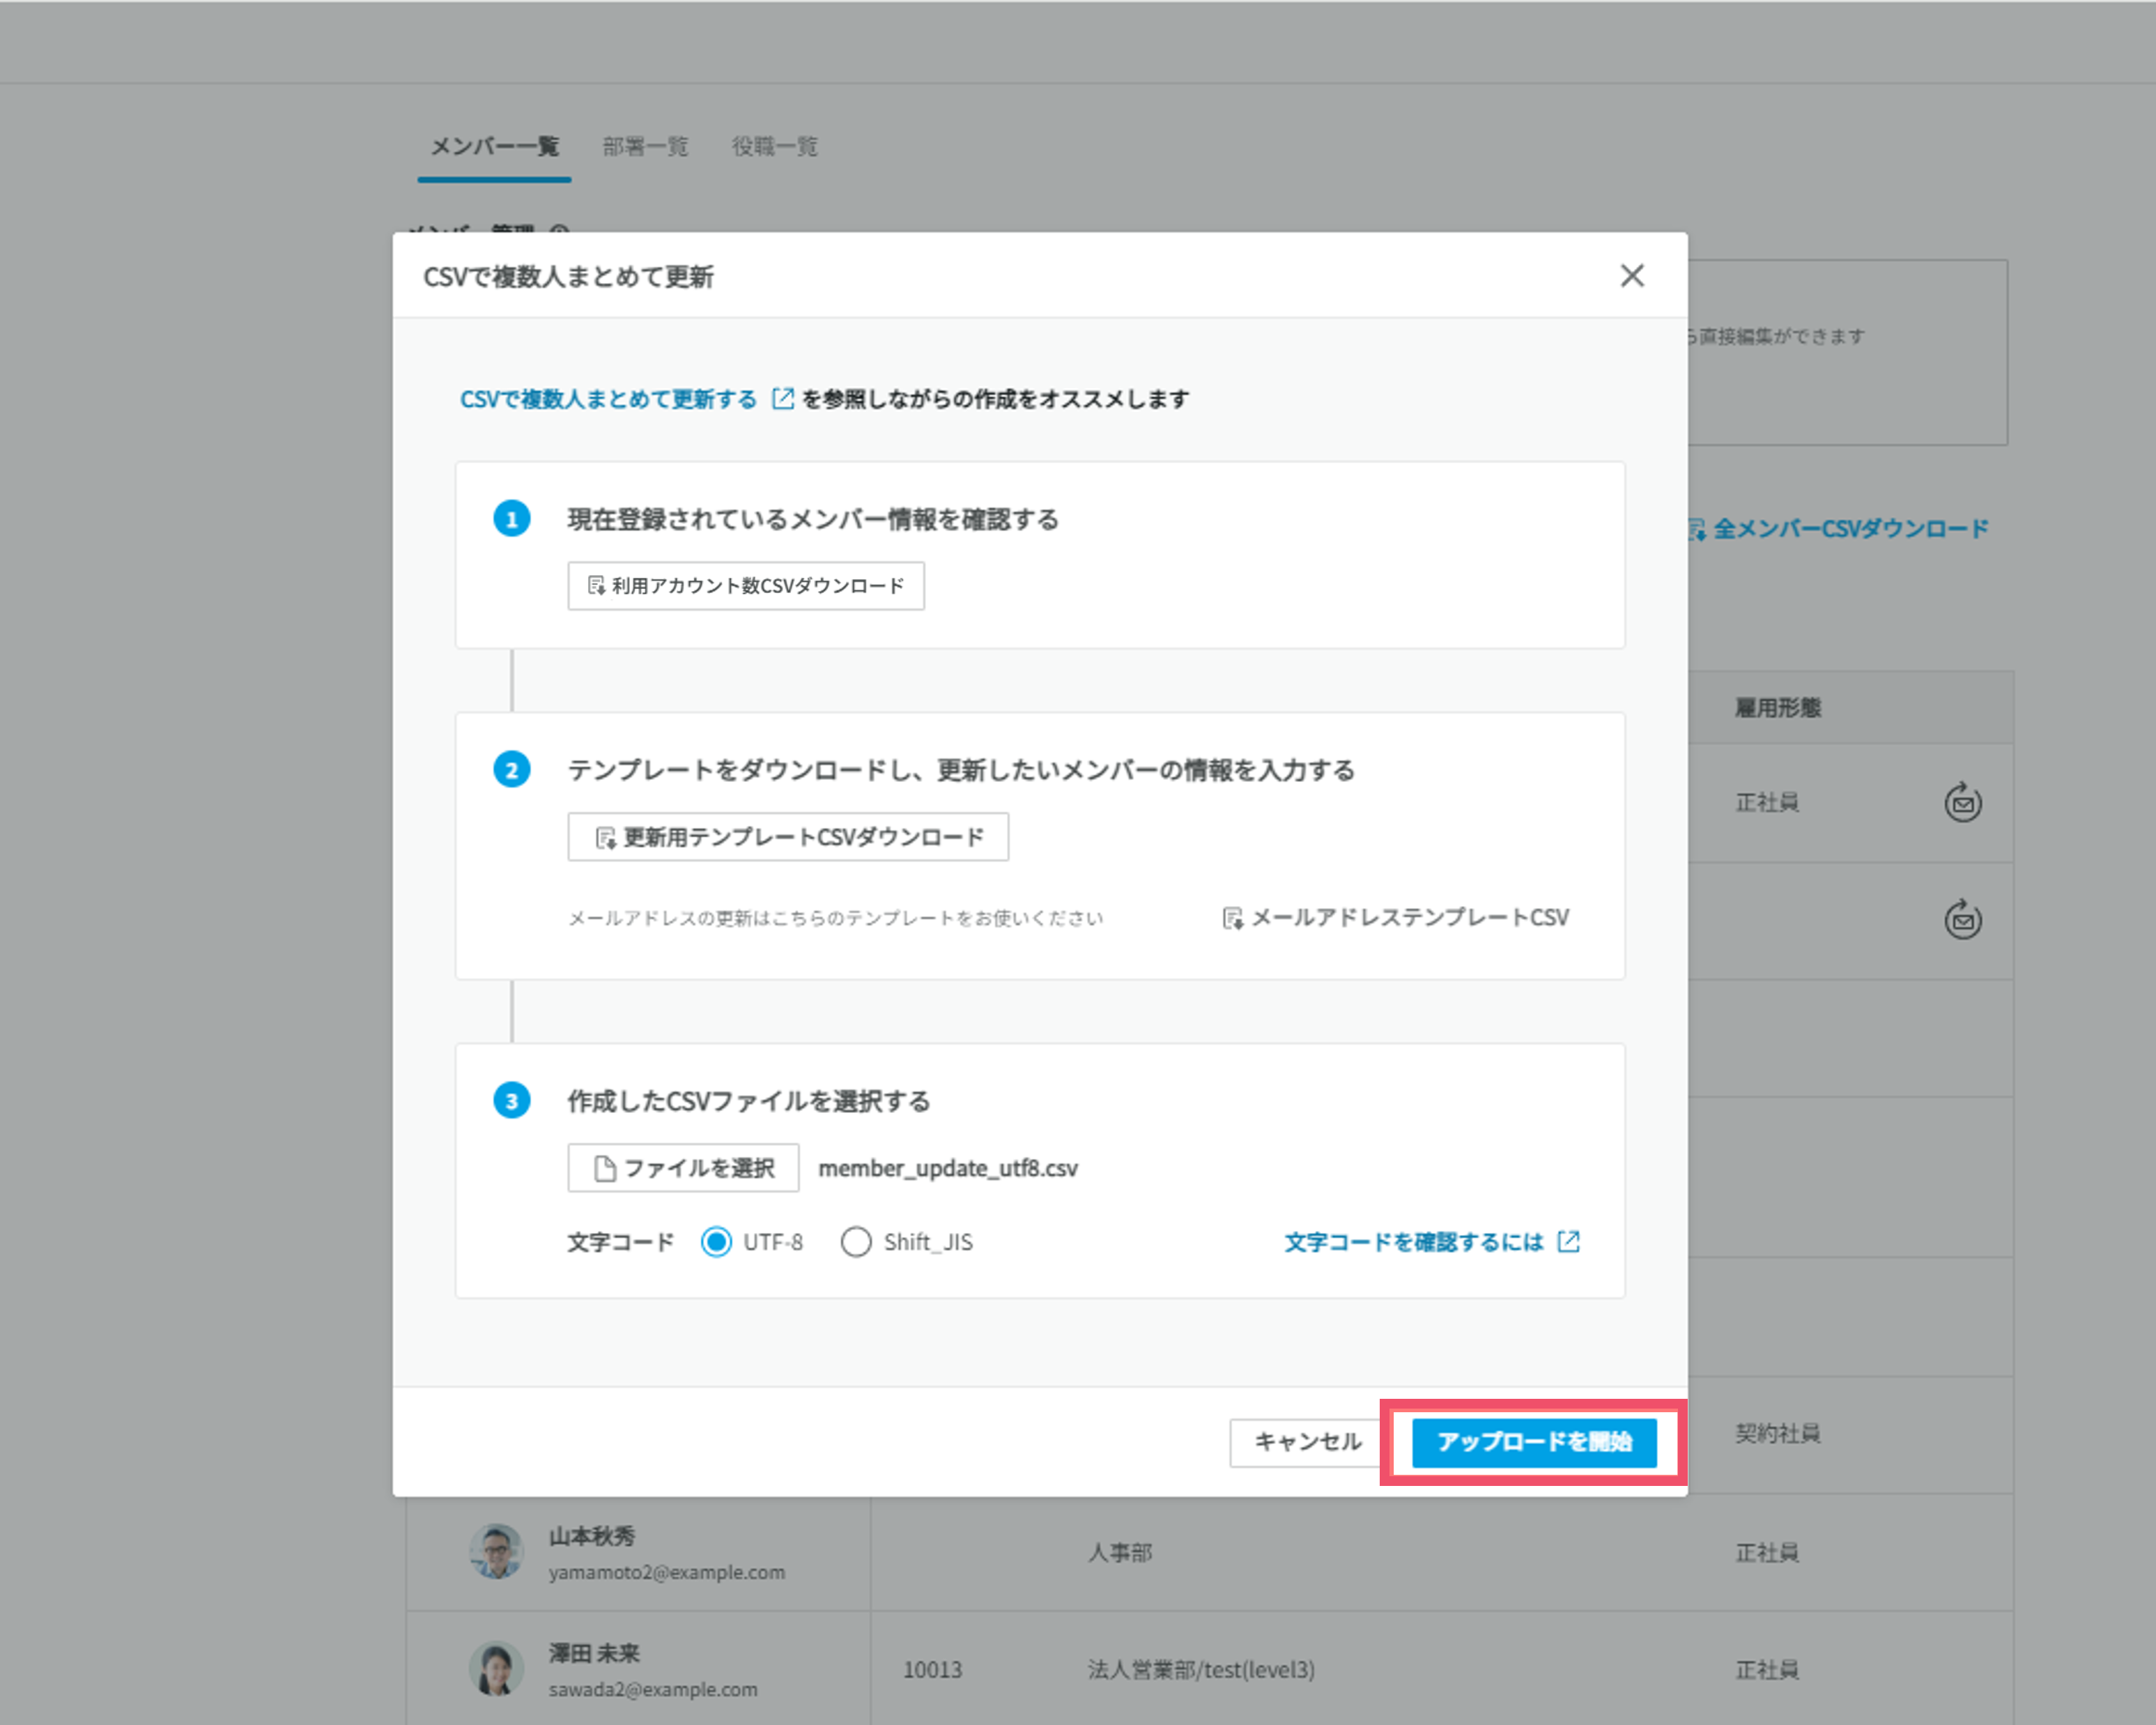
Task: Click download icon beside メールアドレステンプレートCSV
Action: 1233,918
